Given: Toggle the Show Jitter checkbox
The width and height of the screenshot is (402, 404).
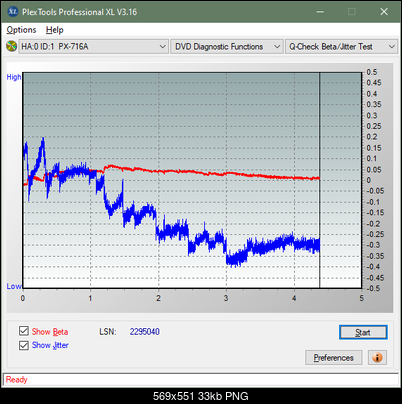Looking at the screenshot, I should pos(24,345).
